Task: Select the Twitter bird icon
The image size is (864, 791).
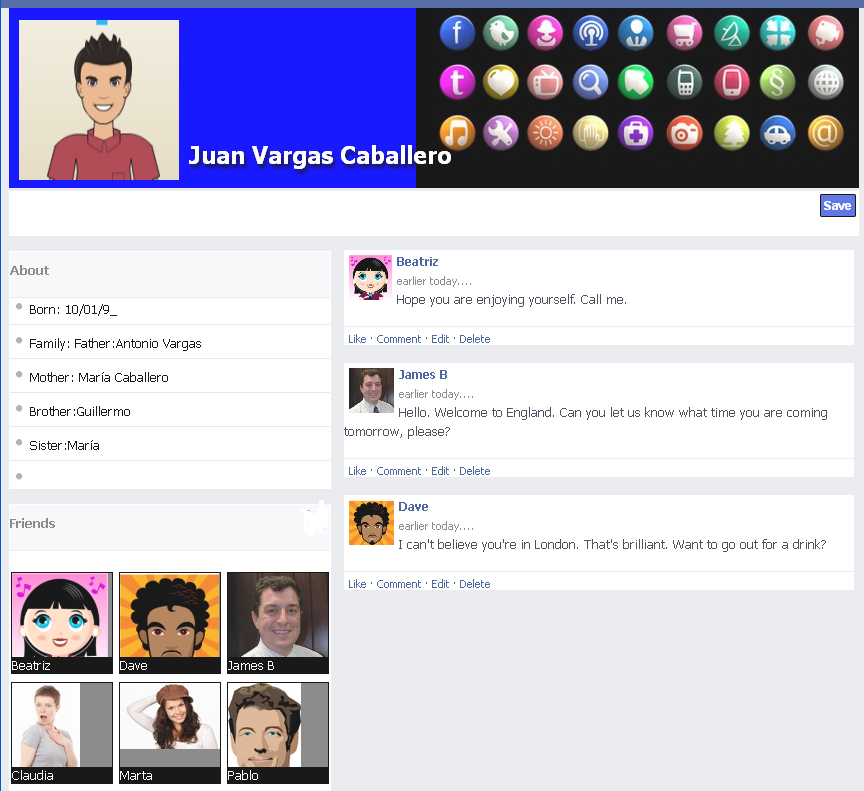Action: 501,32
